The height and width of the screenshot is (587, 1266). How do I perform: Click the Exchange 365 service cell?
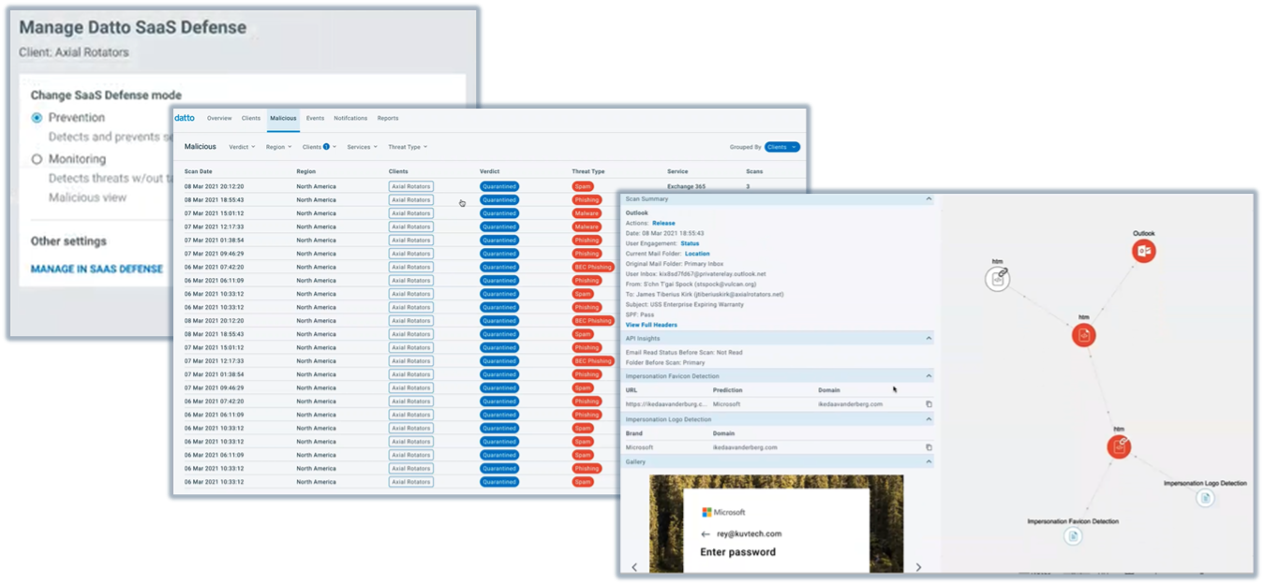(x=686, y=186)
